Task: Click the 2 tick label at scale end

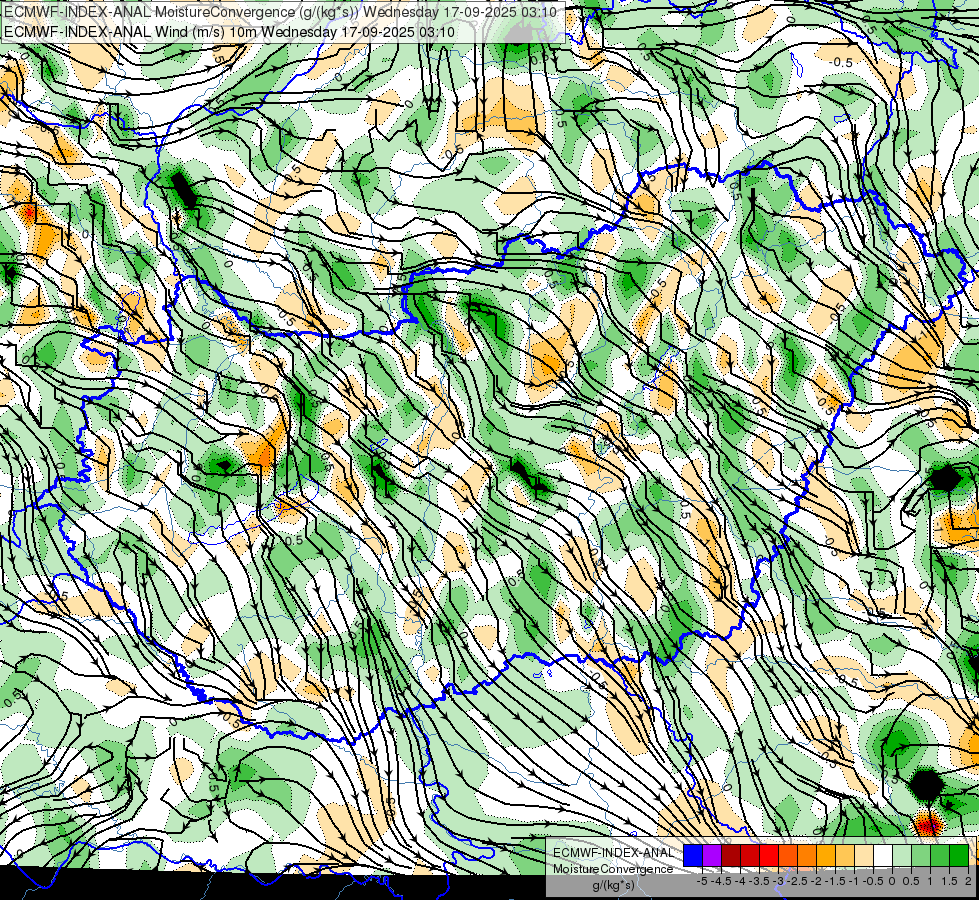Action: [968, 881]
